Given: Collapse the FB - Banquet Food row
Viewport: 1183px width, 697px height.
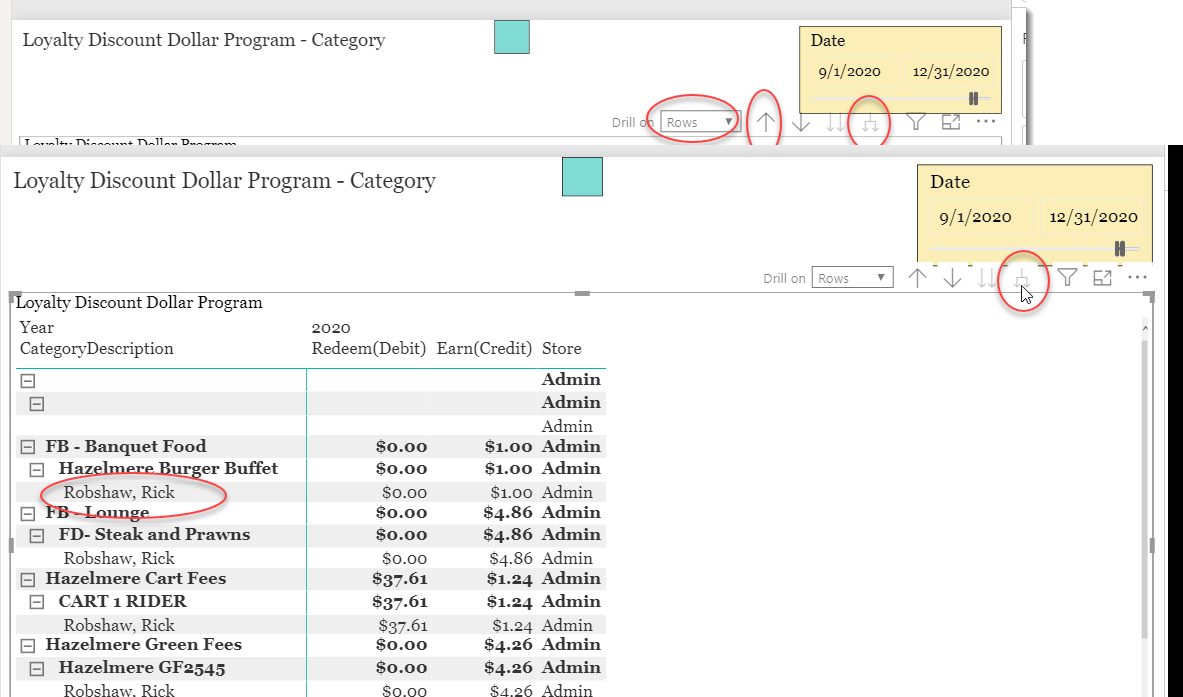Looking at the screenshot, I should (28, 447).
